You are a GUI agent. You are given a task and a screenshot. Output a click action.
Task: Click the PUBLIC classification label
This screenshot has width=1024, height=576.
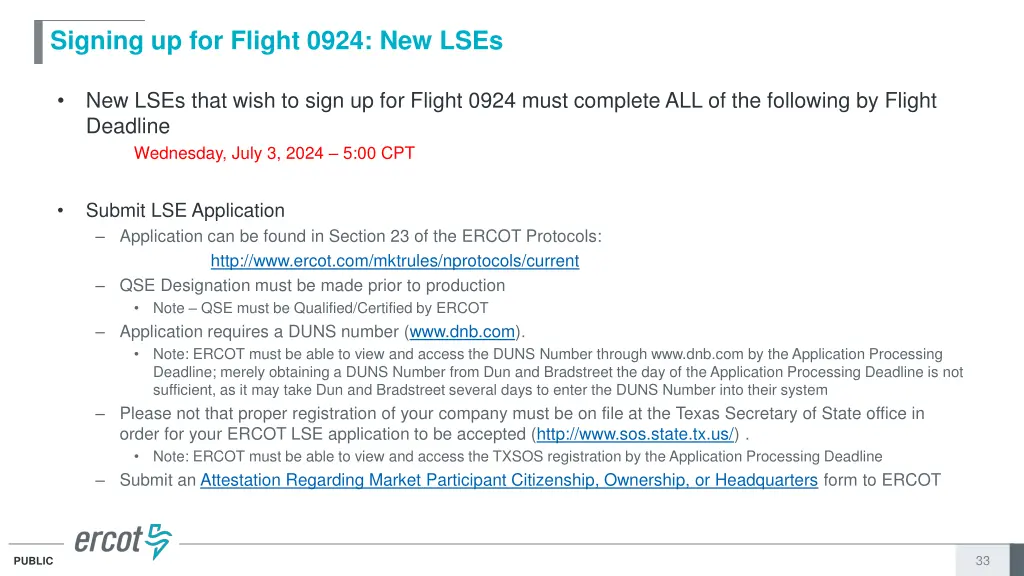pyautogui.click(x=34, y=562)
